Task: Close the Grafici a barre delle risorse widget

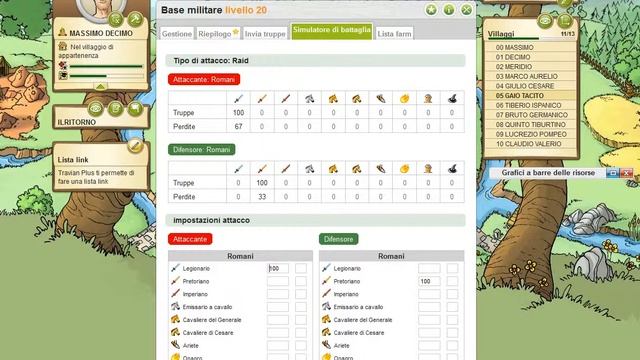Action: 627,173
